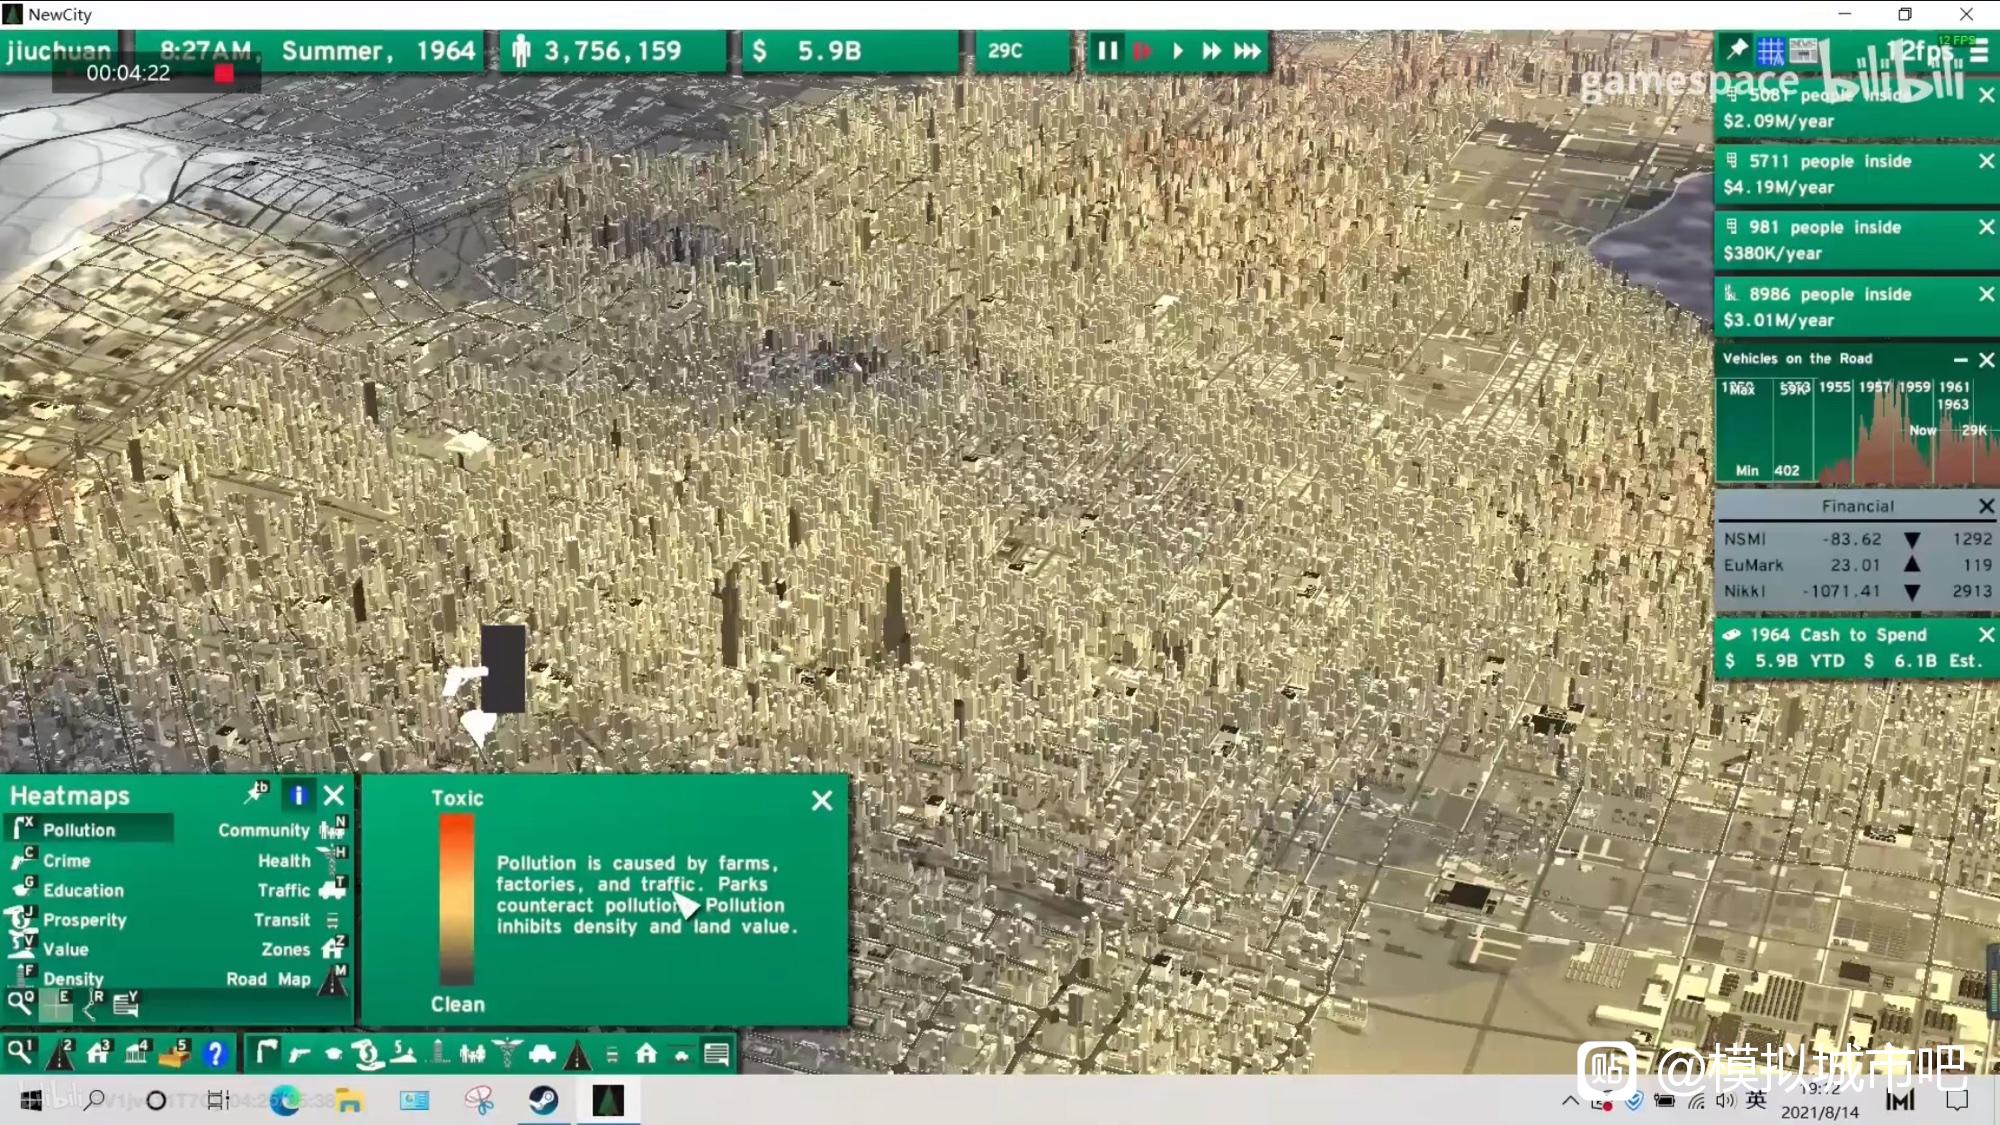The width and height of the screenshot is (2000, 1125).
Task: Click the pollution Toxic-Clean gradient bar
Action: pos(457,900)
